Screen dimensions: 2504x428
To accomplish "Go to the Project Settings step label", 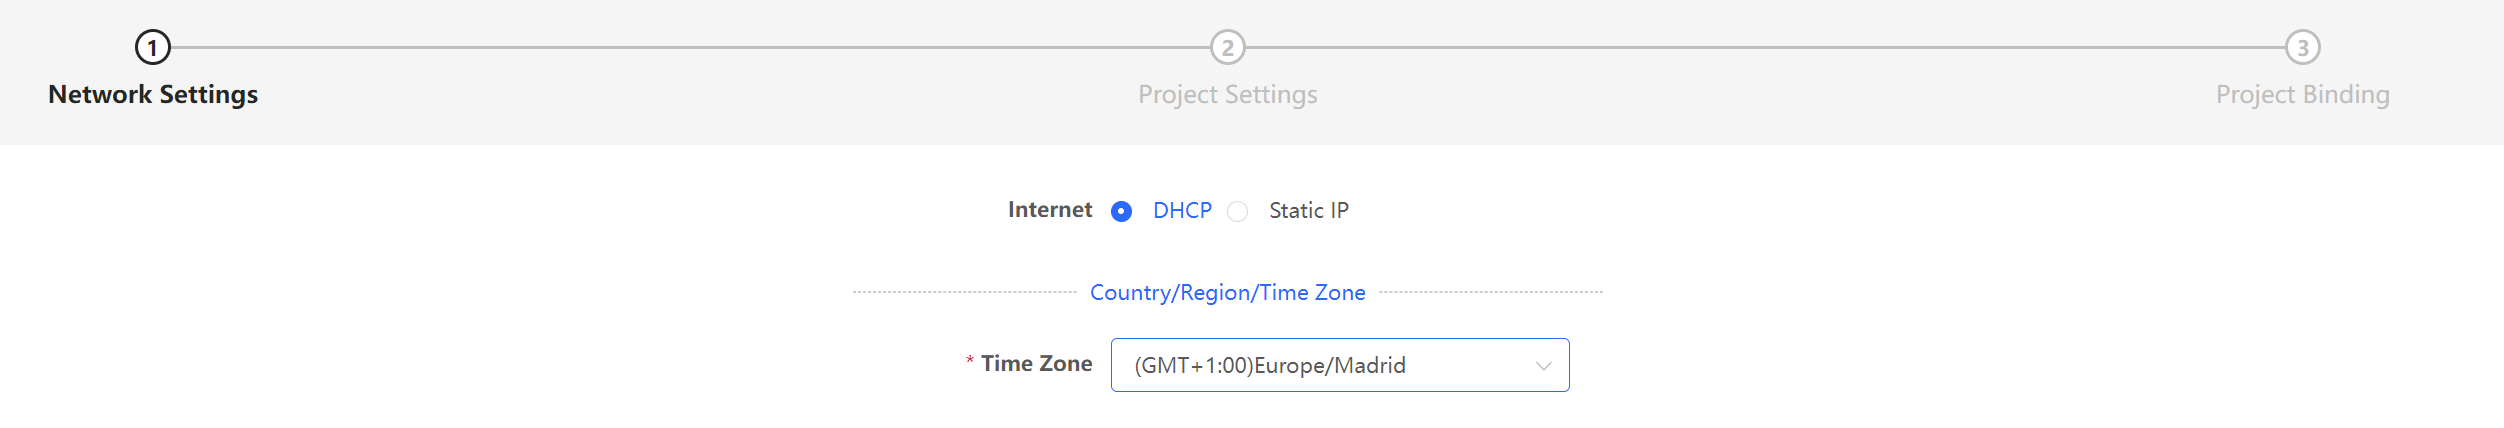I will 1228,95.
